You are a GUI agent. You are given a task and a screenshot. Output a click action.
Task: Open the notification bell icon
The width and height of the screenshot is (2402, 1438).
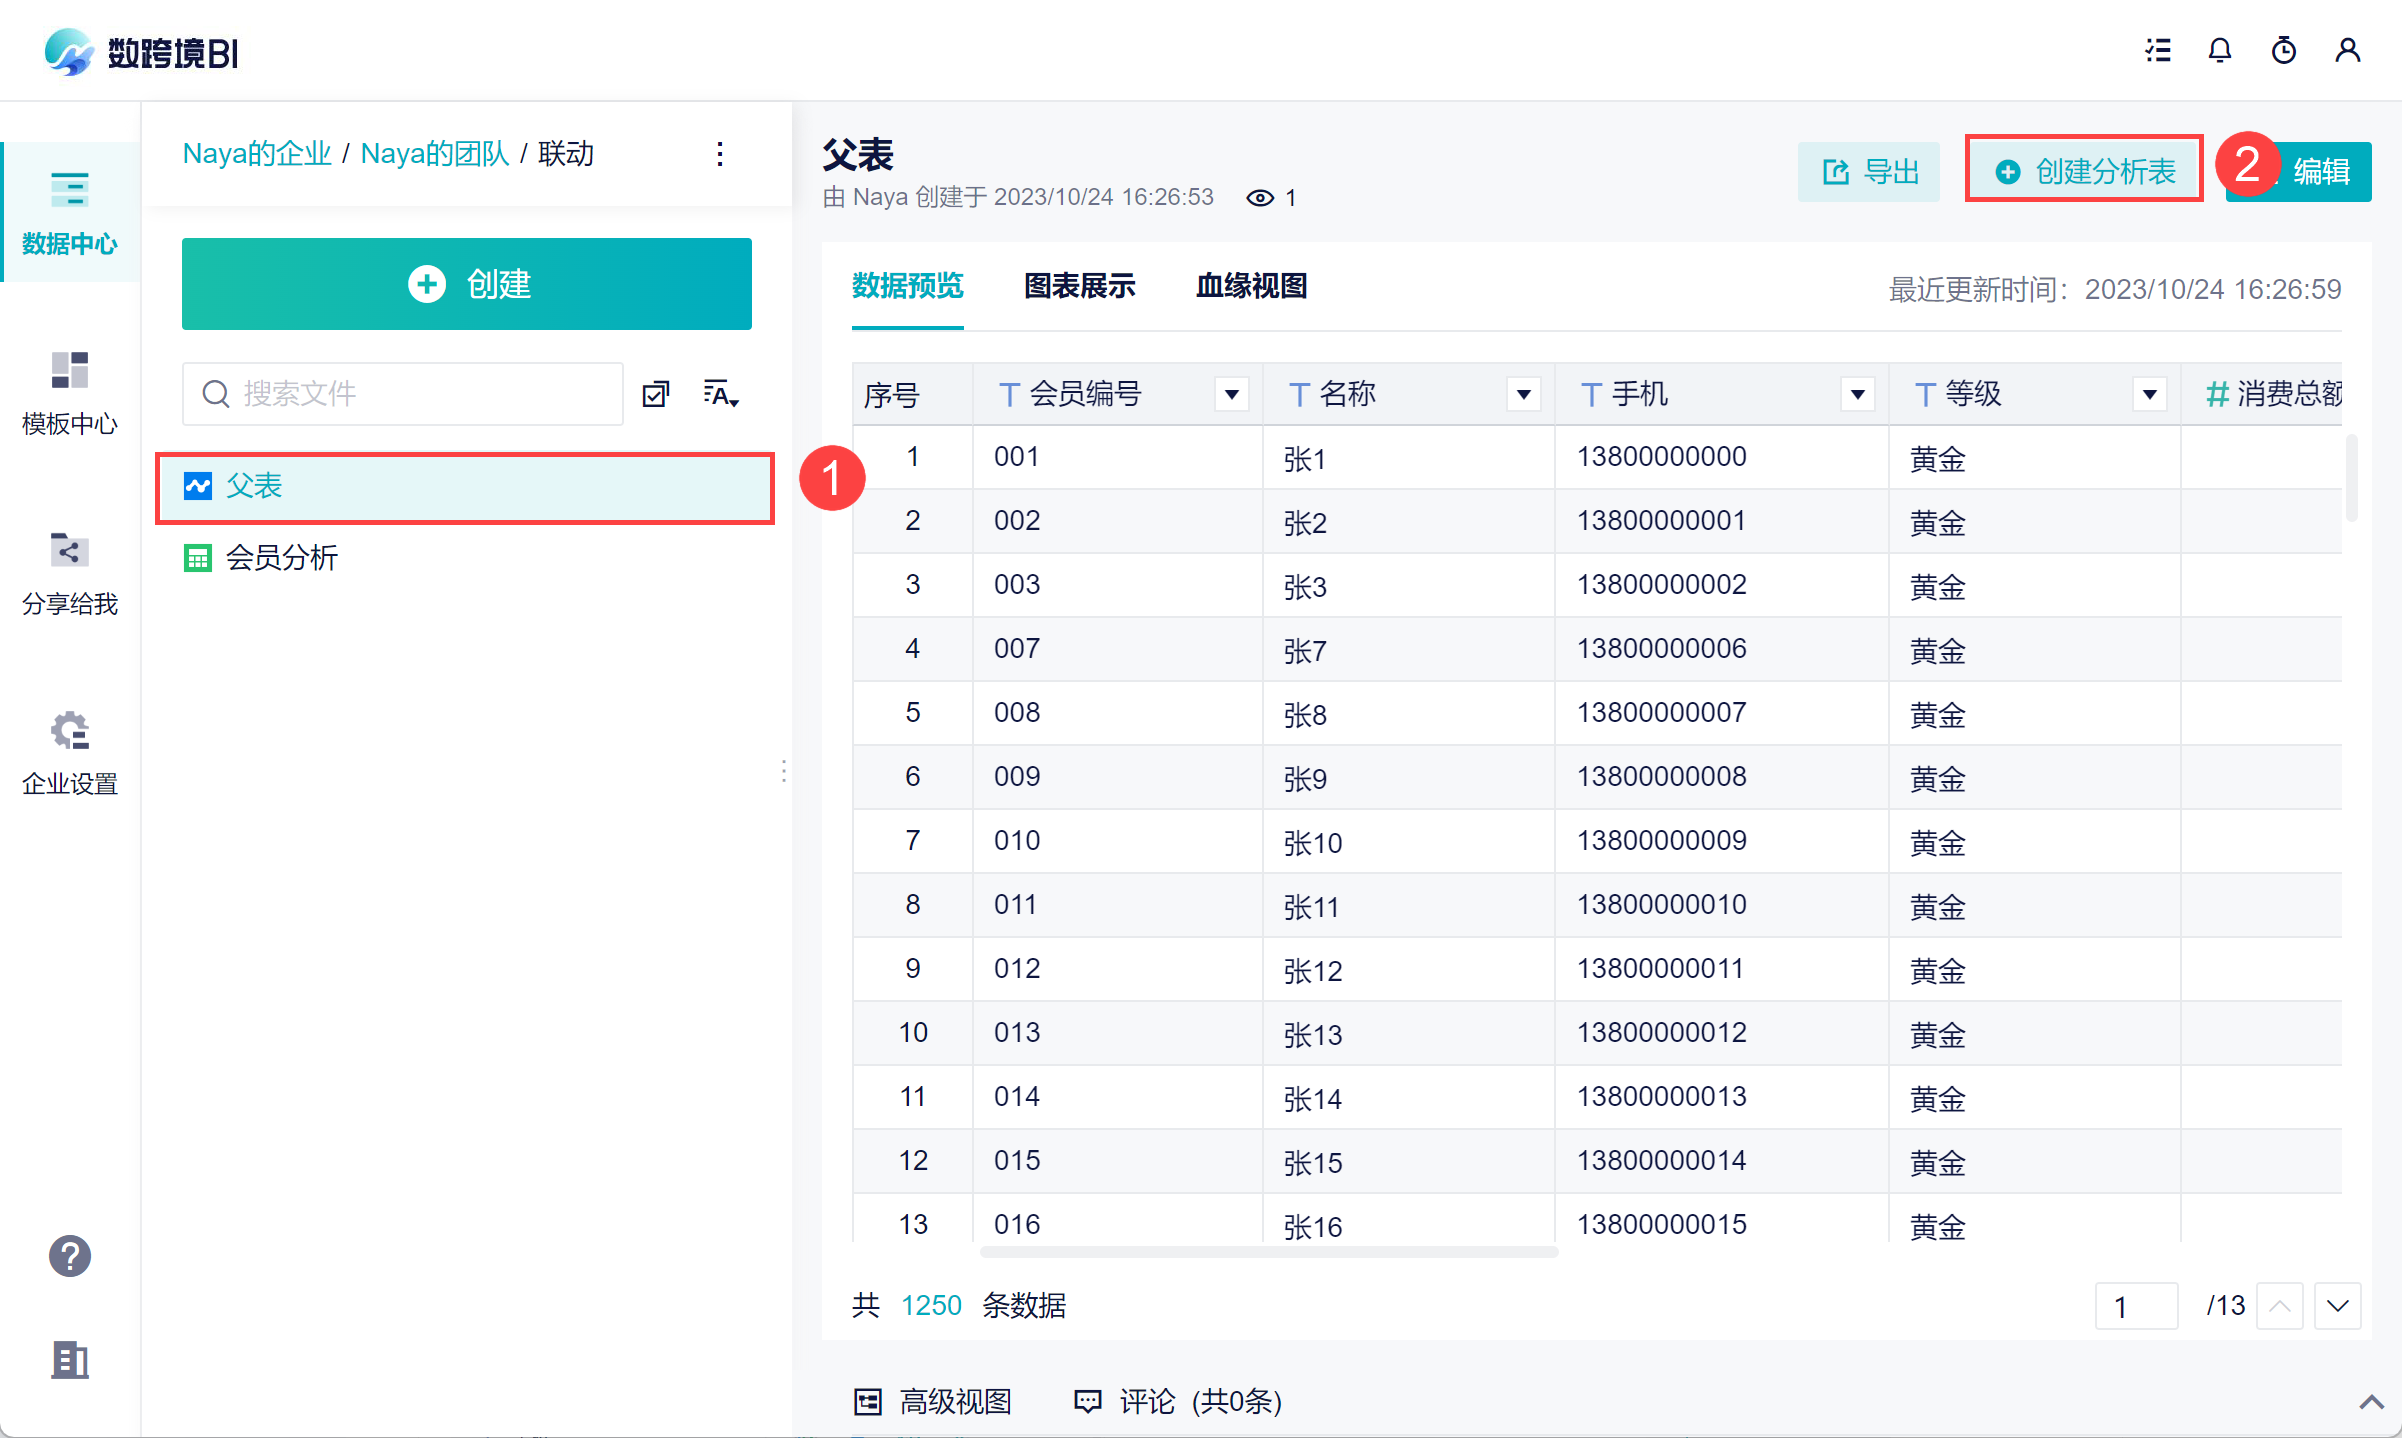[x=2219, y=50]
